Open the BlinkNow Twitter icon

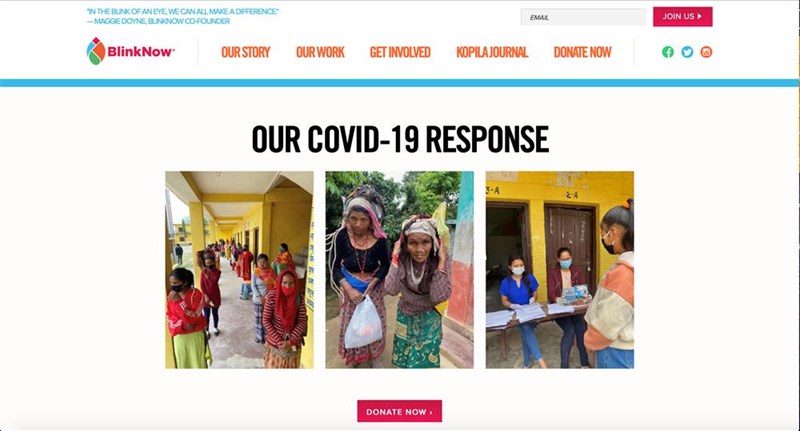(x=687, y=52)
